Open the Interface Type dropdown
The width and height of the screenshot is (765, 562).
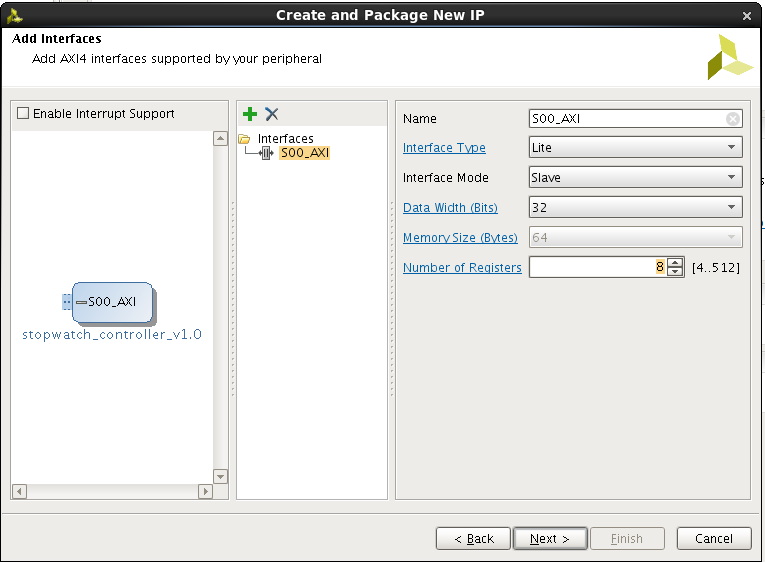636,147
